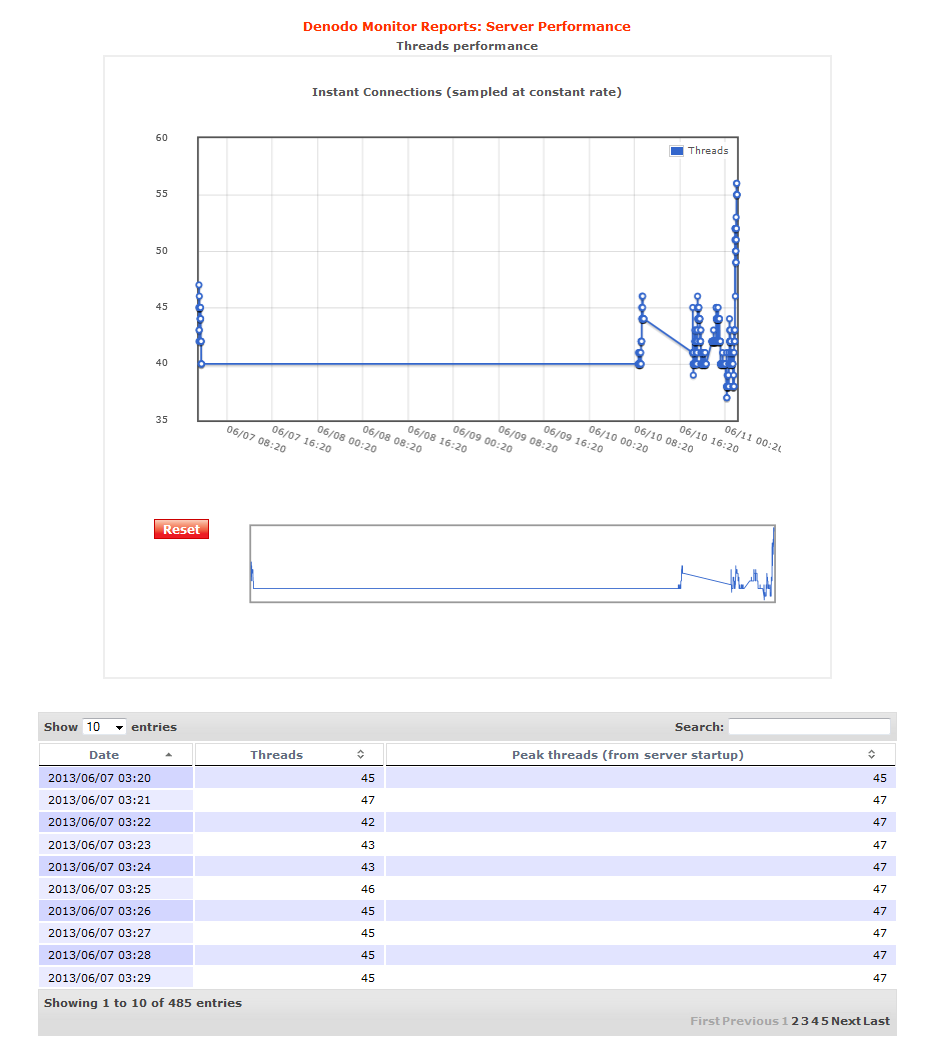Click the Denodo Monitor Reports title
This screenshot has width=925, height=1057.
click(x=467, y=26)
